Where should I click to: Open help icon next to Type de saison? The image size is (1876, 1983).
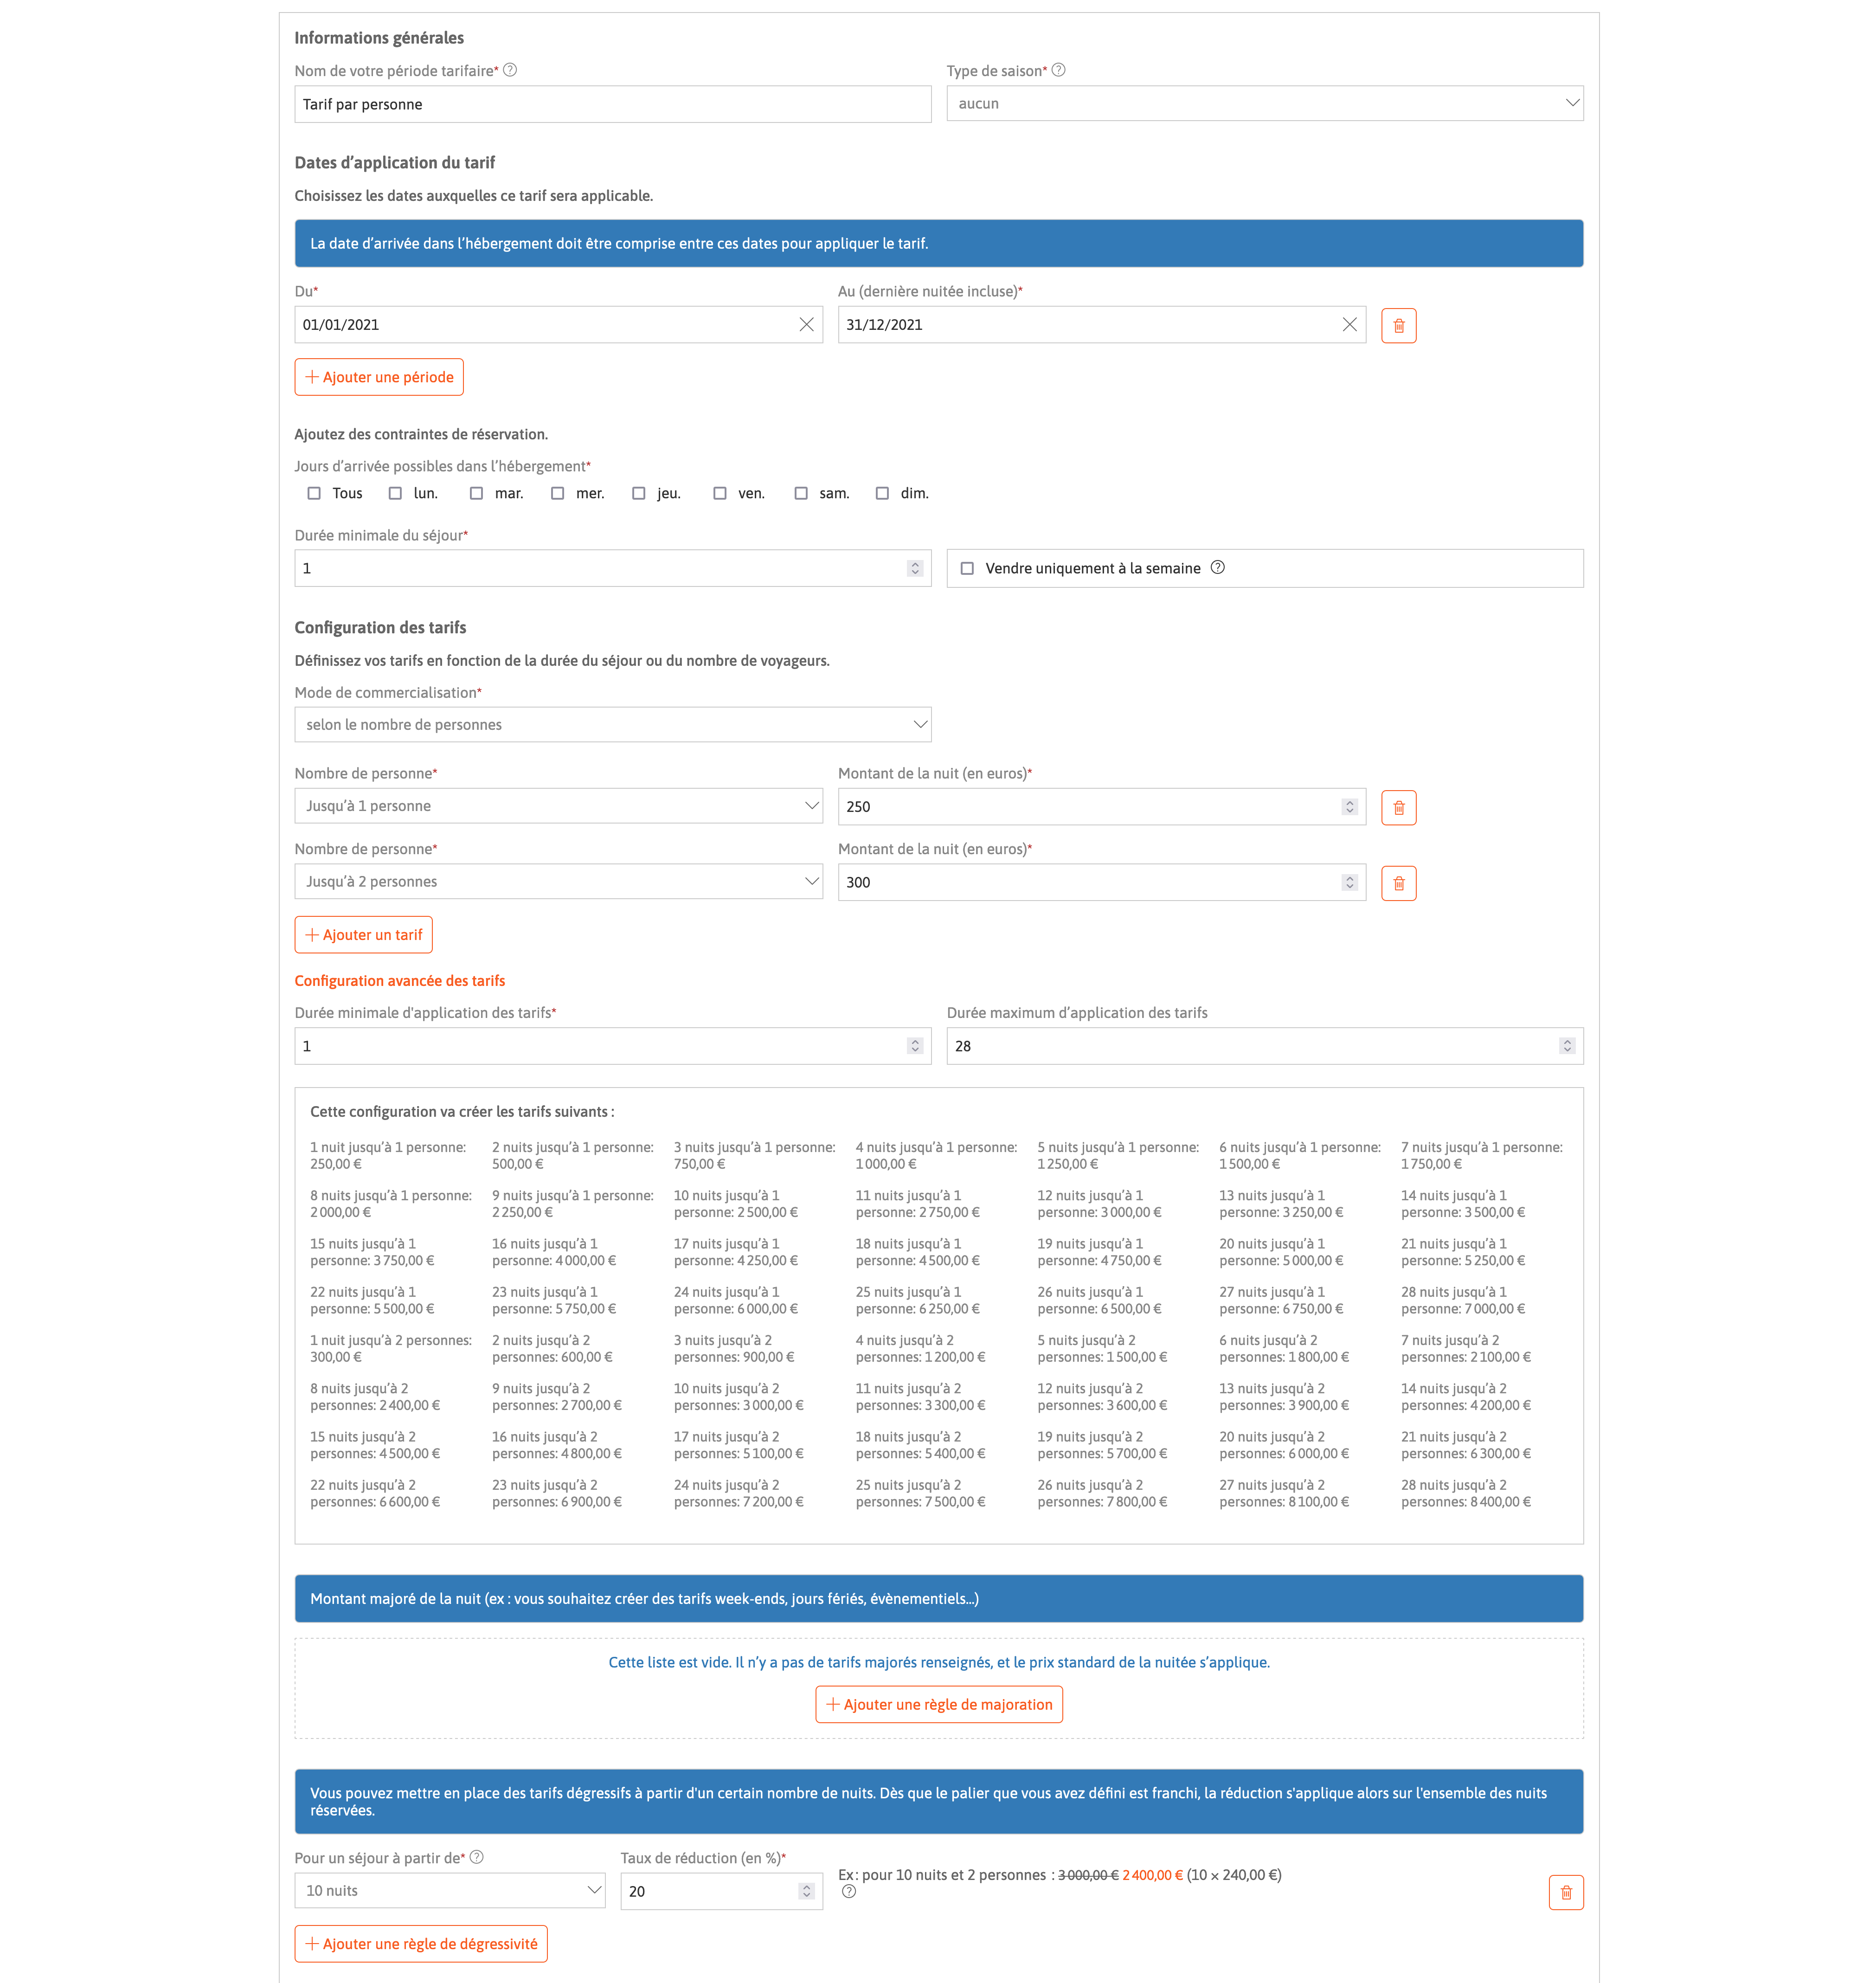pos(1058,70)
